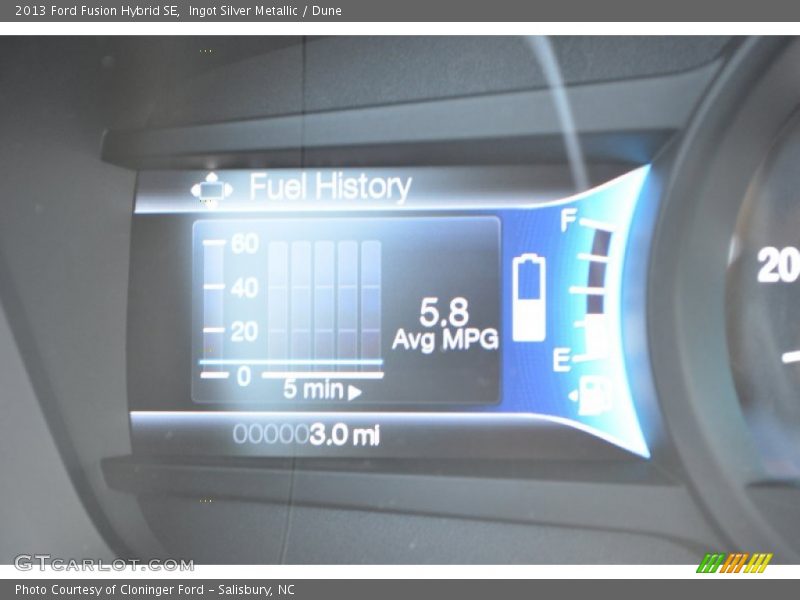Expand the 5 min interval arrow

tap(355, 393)
